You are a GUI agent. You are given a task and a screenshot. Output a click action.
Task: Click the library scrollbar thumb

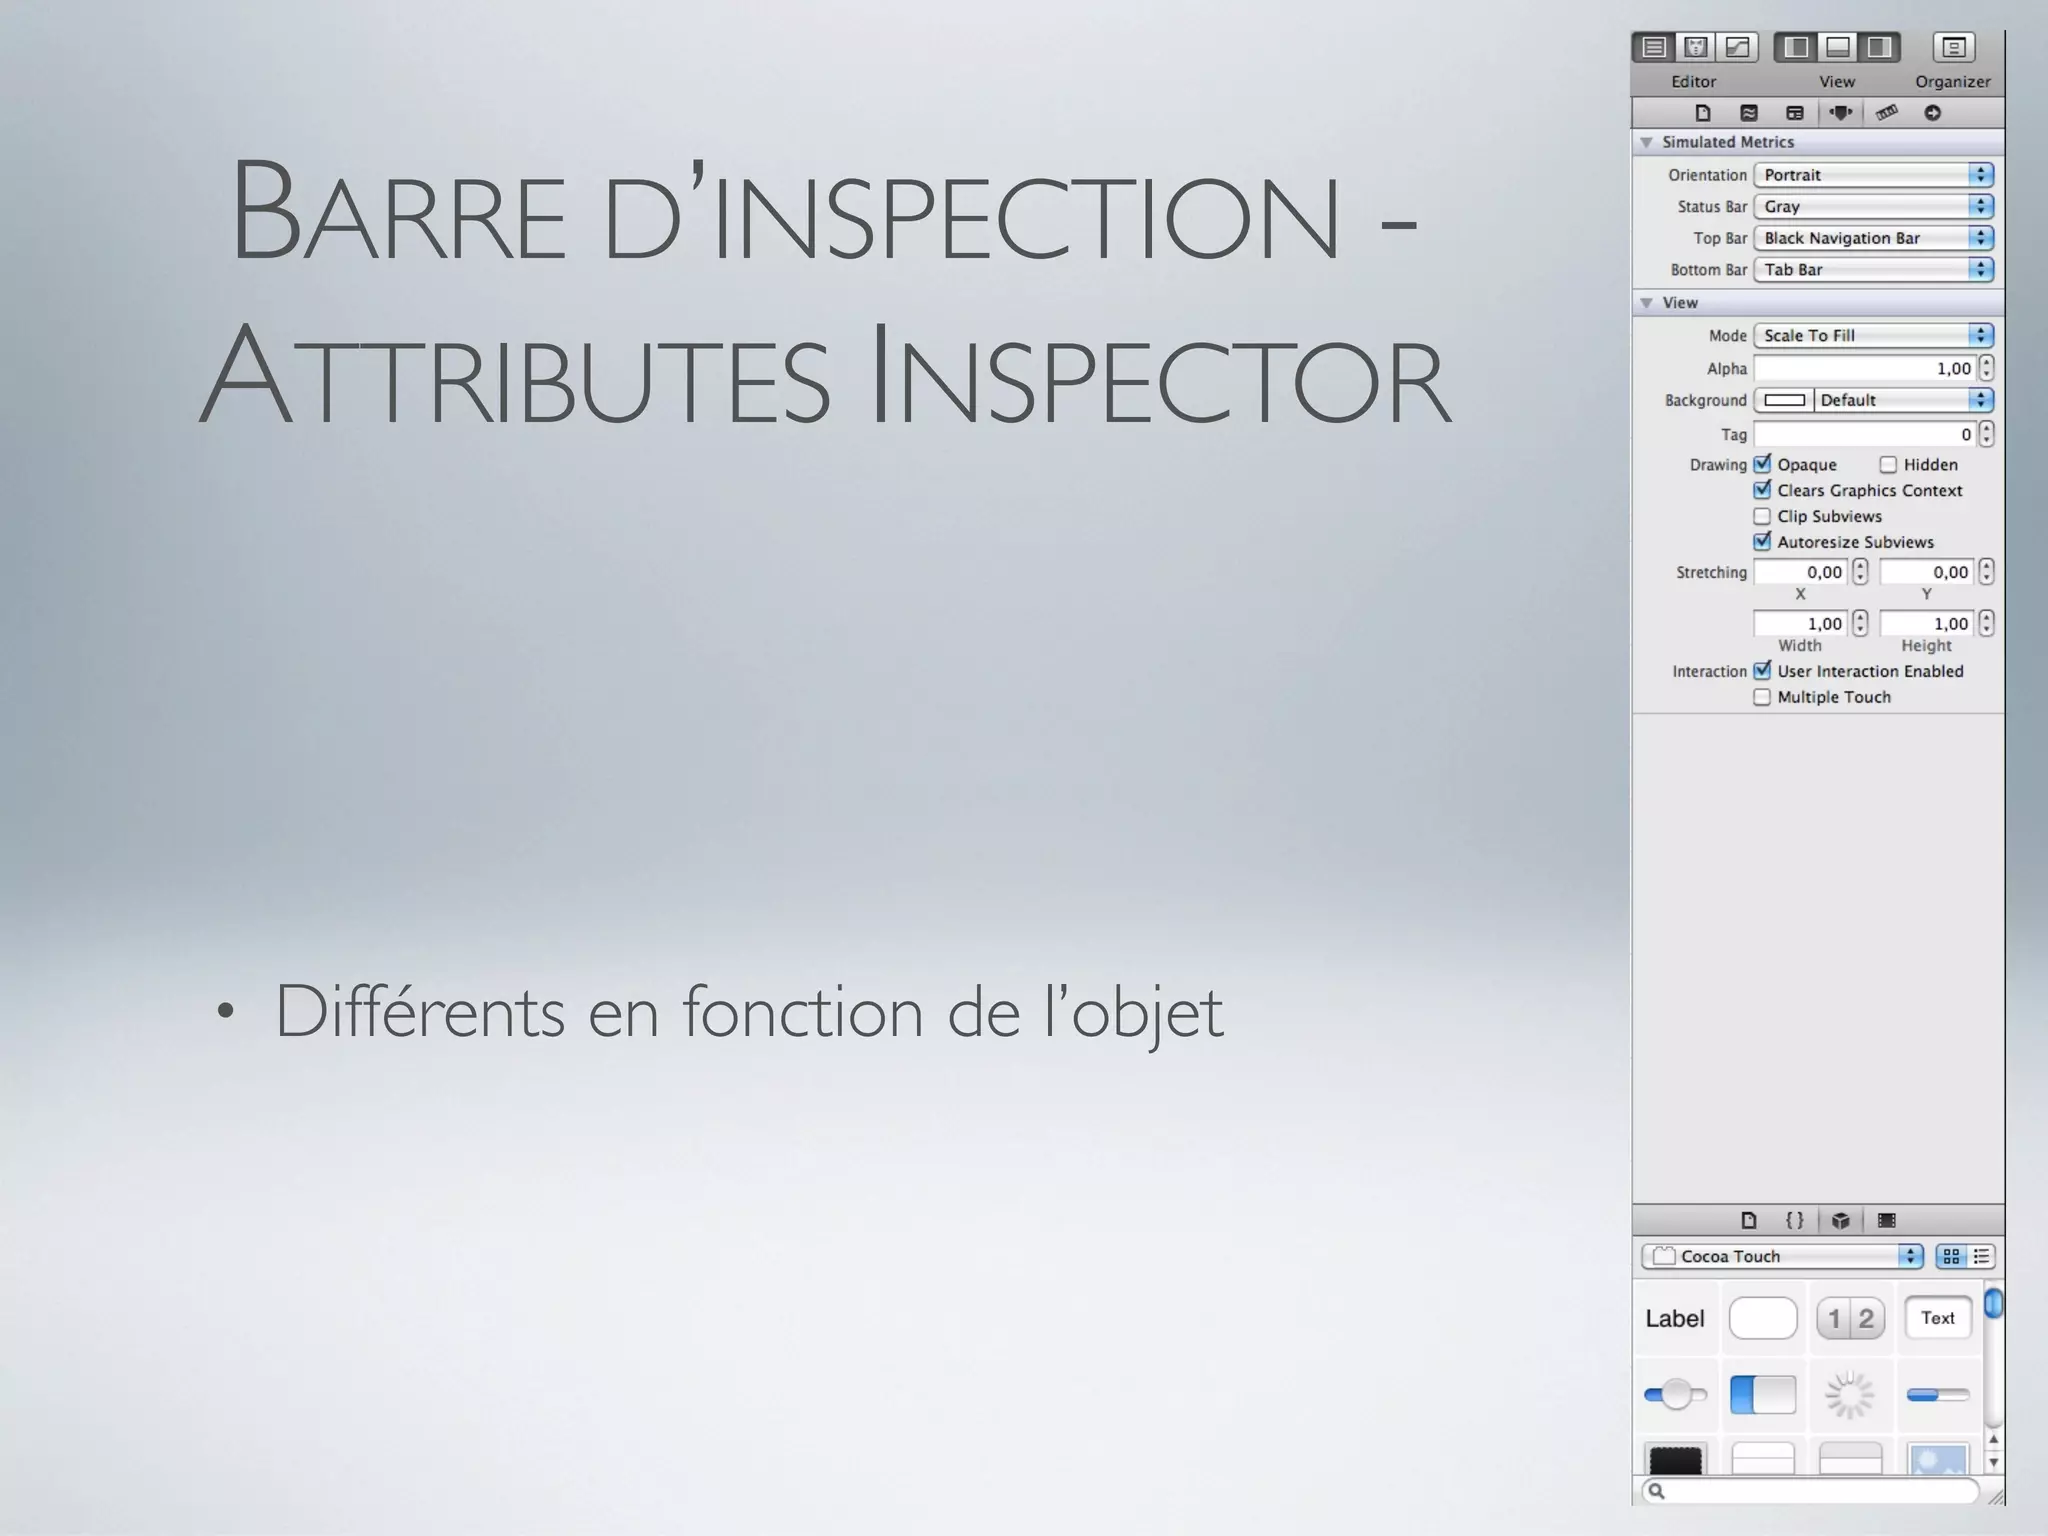1993,1303
